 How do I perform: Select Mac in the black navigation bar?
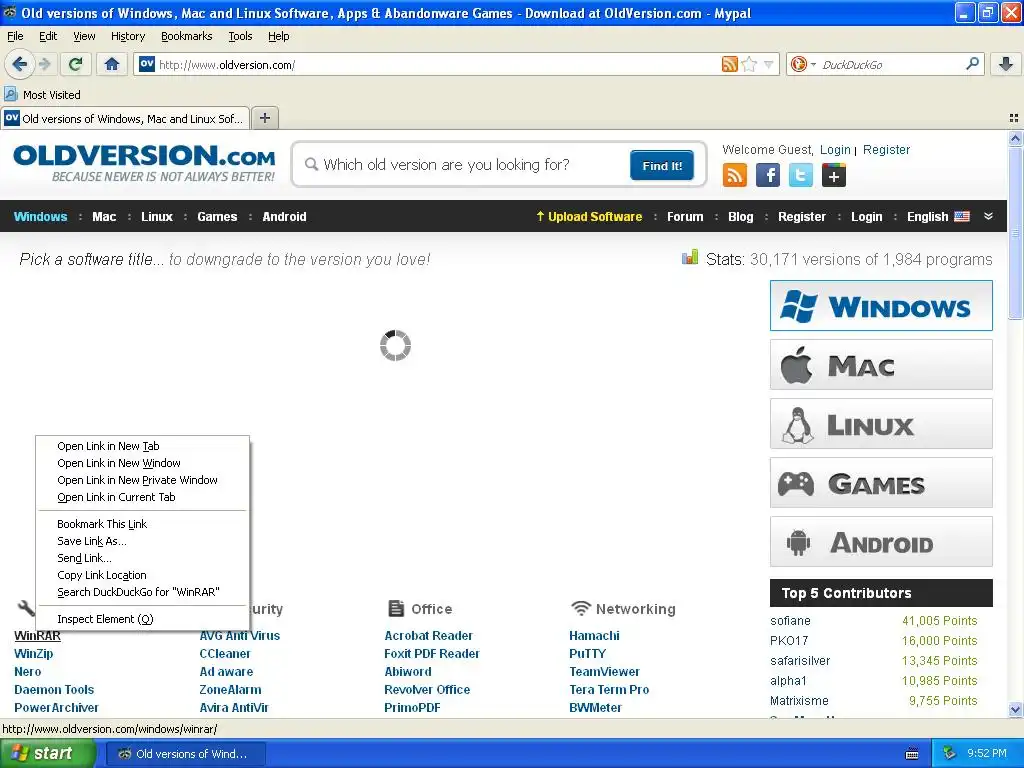(104, 216)
